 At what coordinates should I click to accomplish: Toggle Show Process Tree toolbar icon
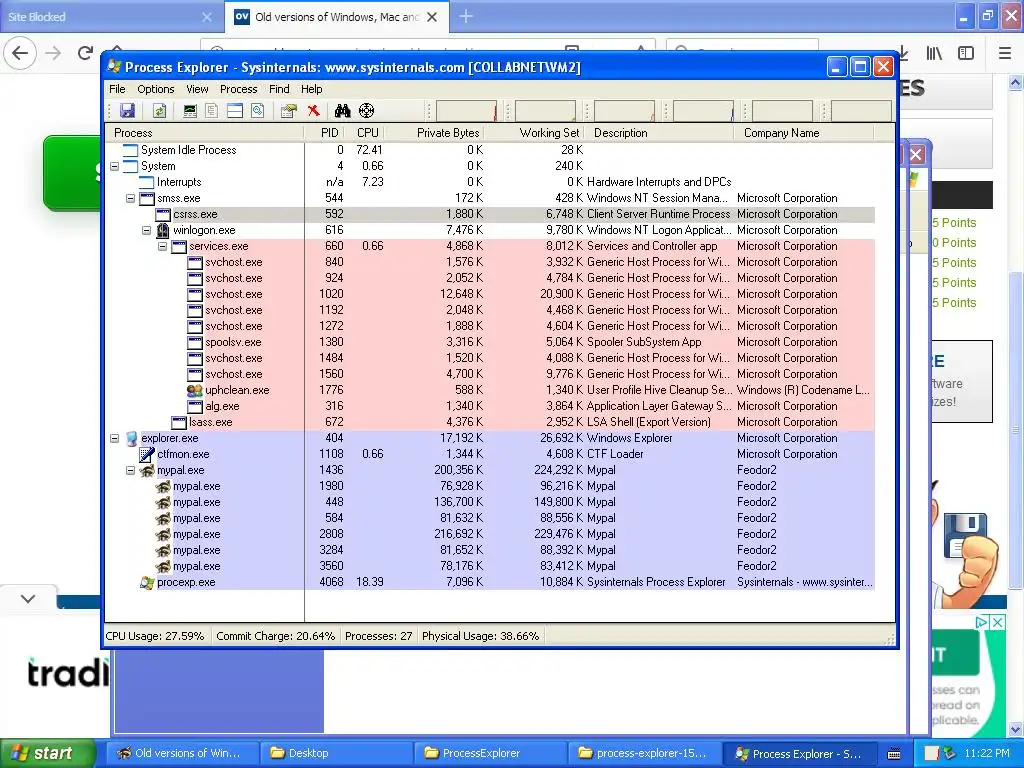tap(212, 111)
